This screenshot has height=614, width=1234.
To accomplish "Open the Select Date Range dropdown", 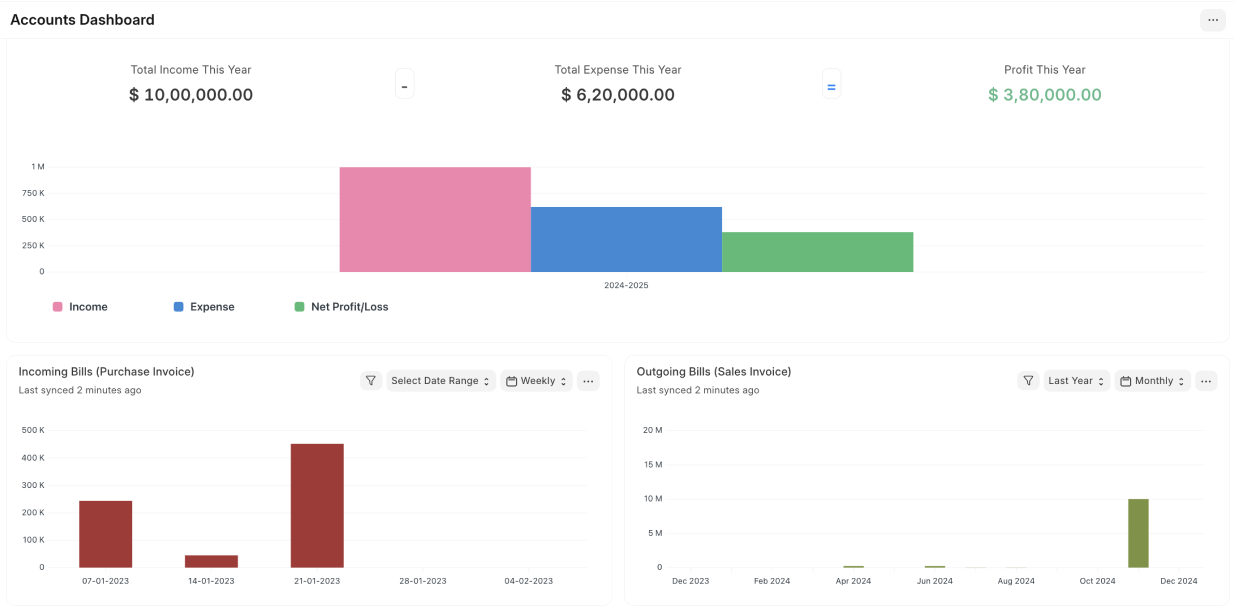I will (441, 381).
